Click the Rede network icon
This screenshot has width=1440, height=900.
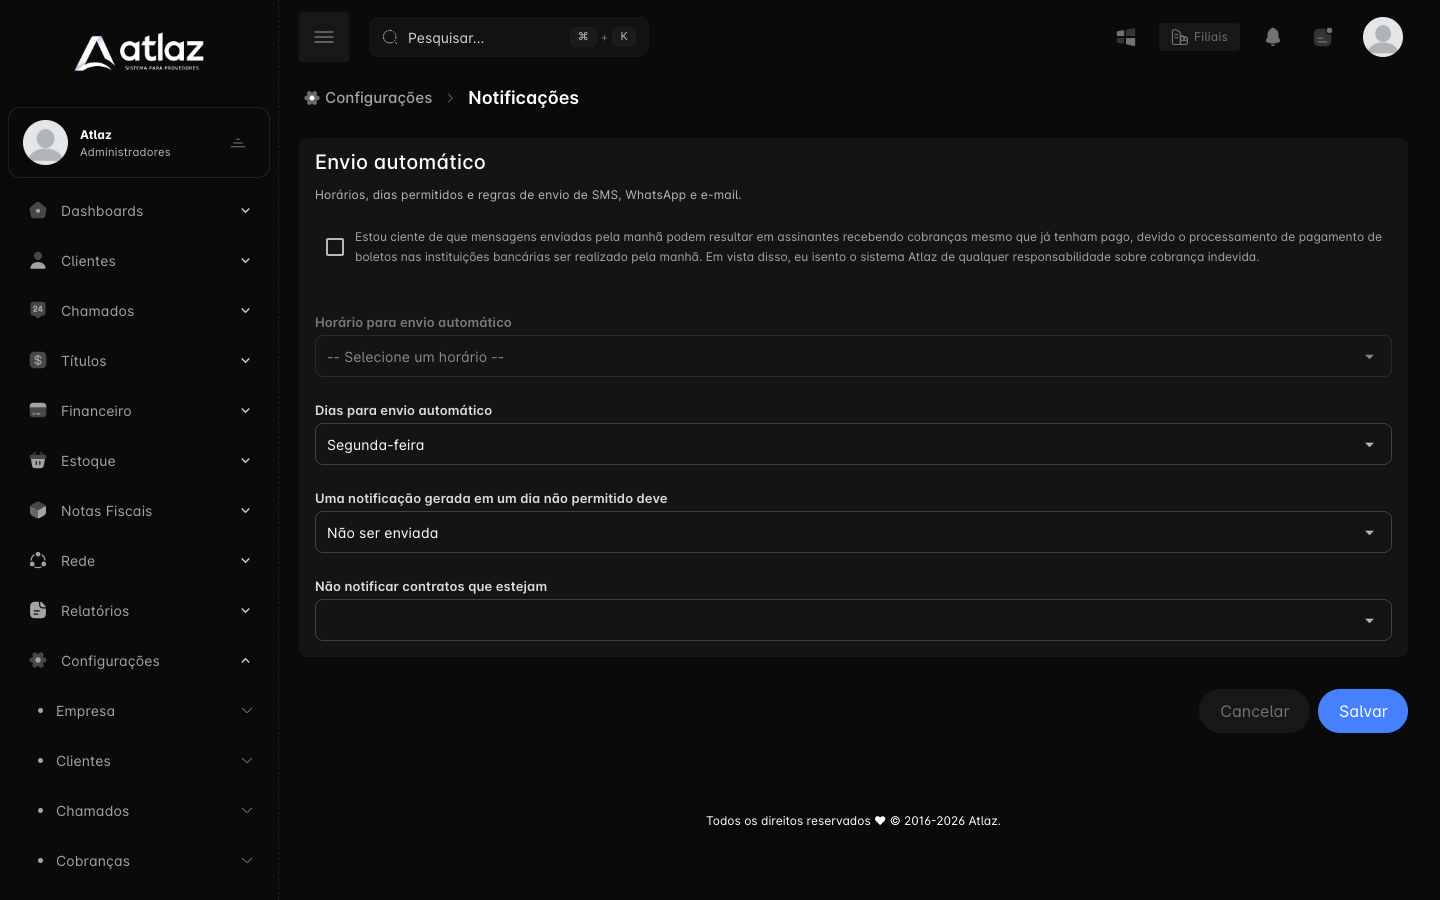point(38,560)
